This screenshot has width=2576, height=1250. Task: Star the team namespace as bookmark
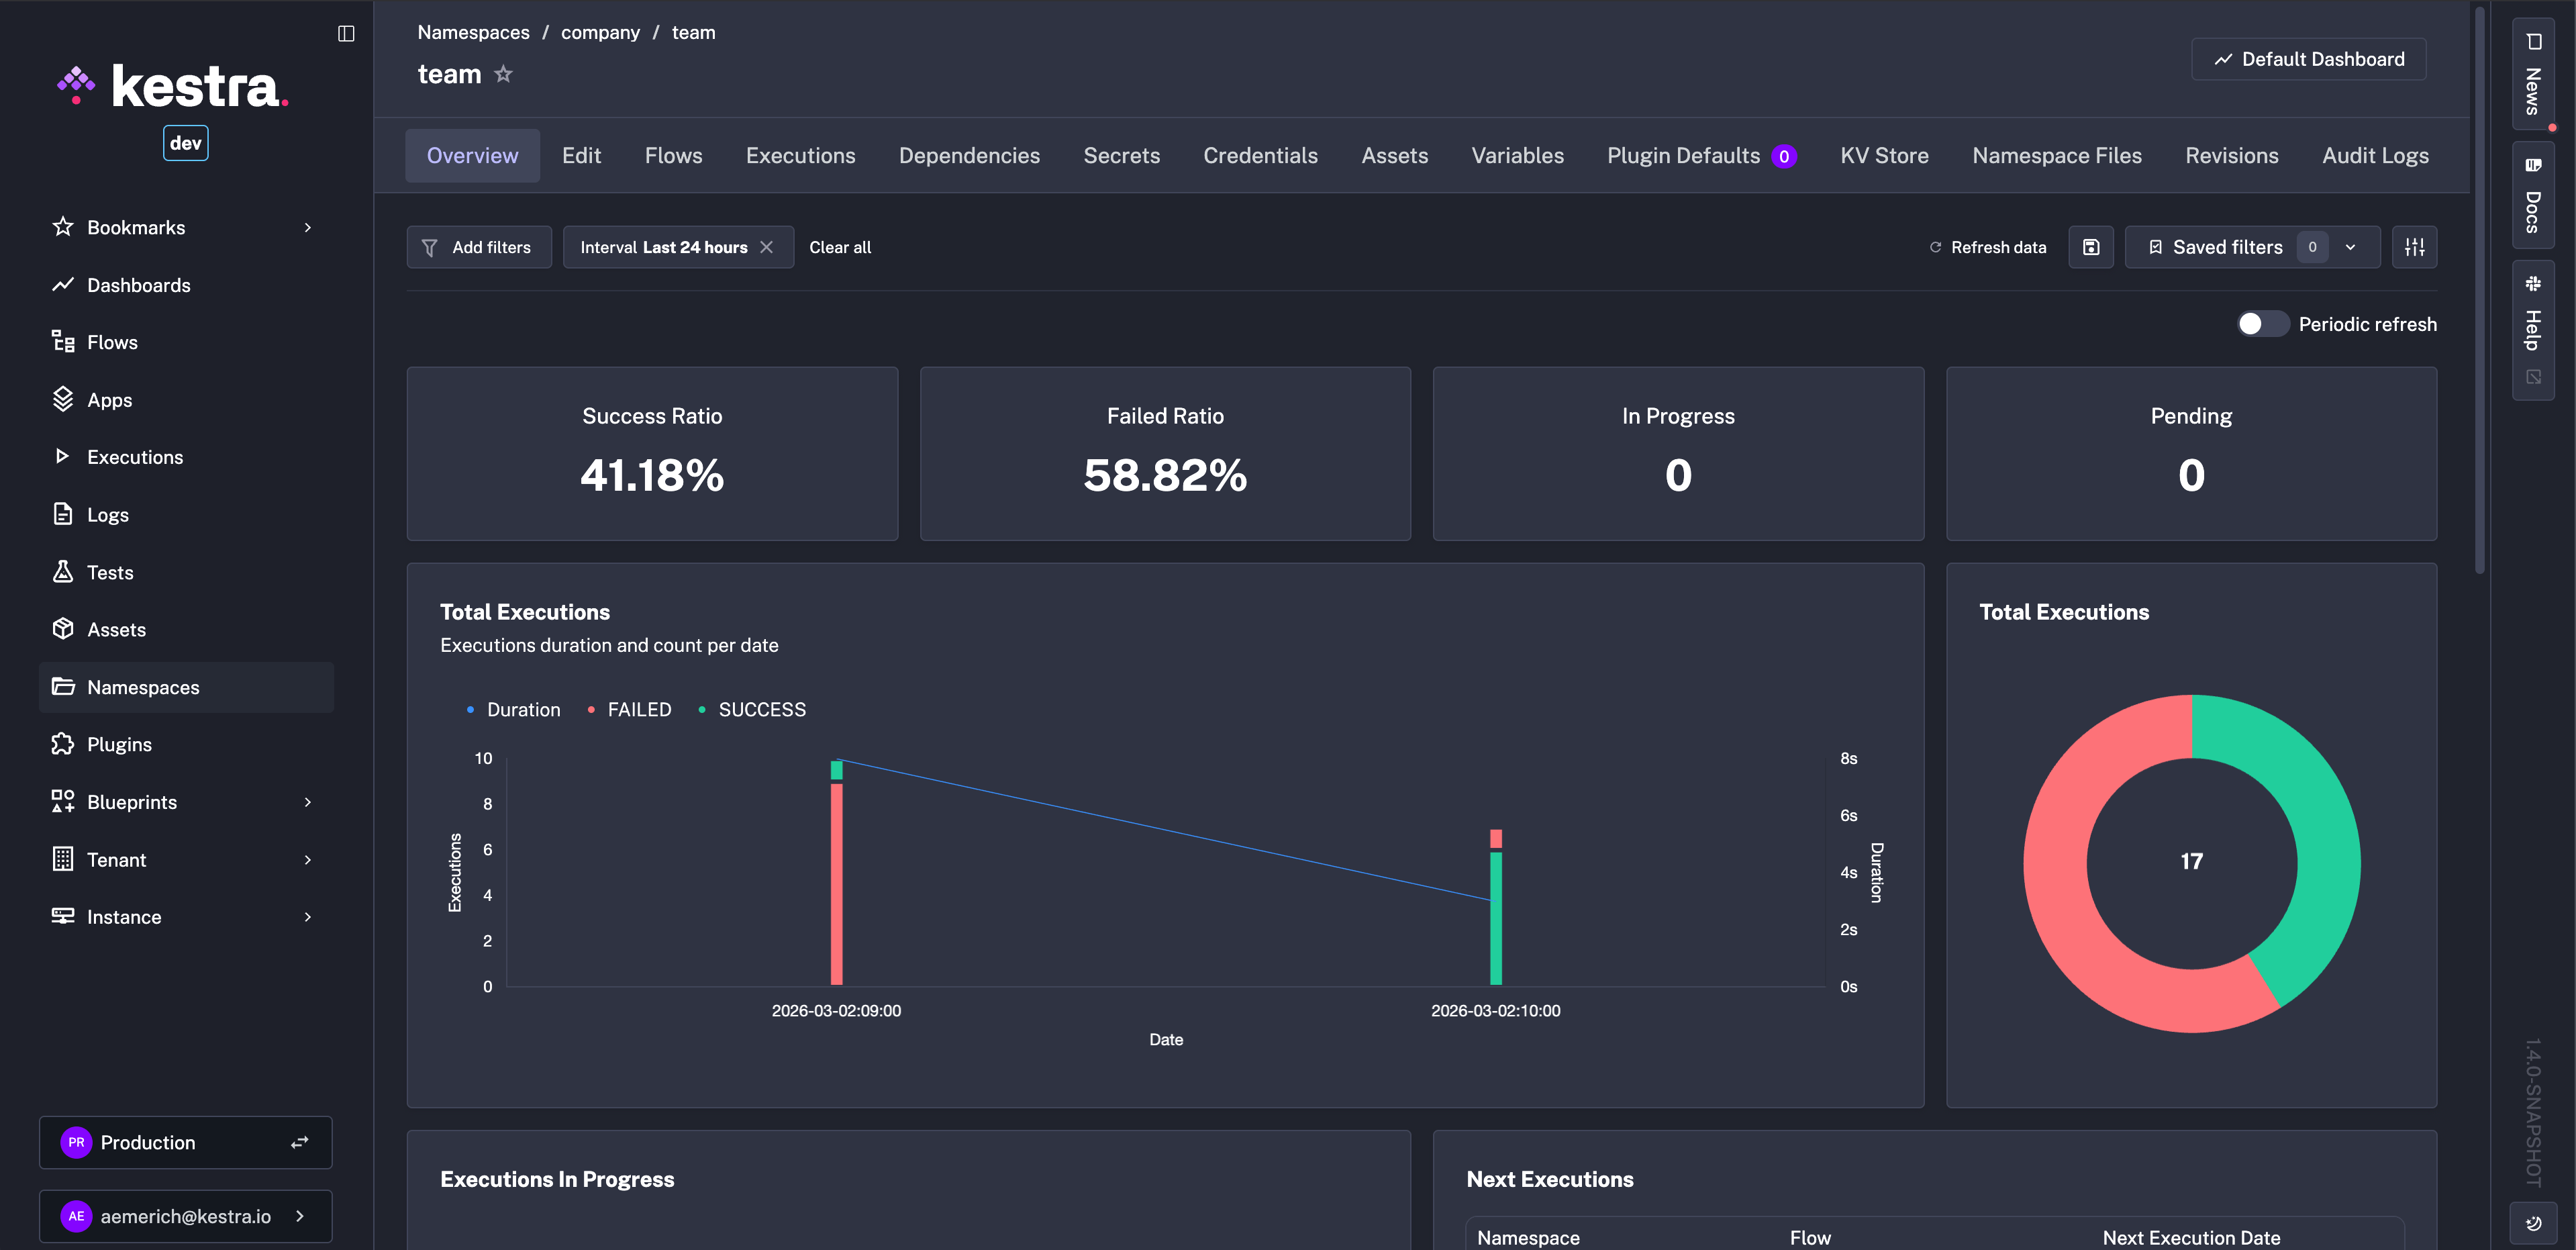[x=503, y=74]
